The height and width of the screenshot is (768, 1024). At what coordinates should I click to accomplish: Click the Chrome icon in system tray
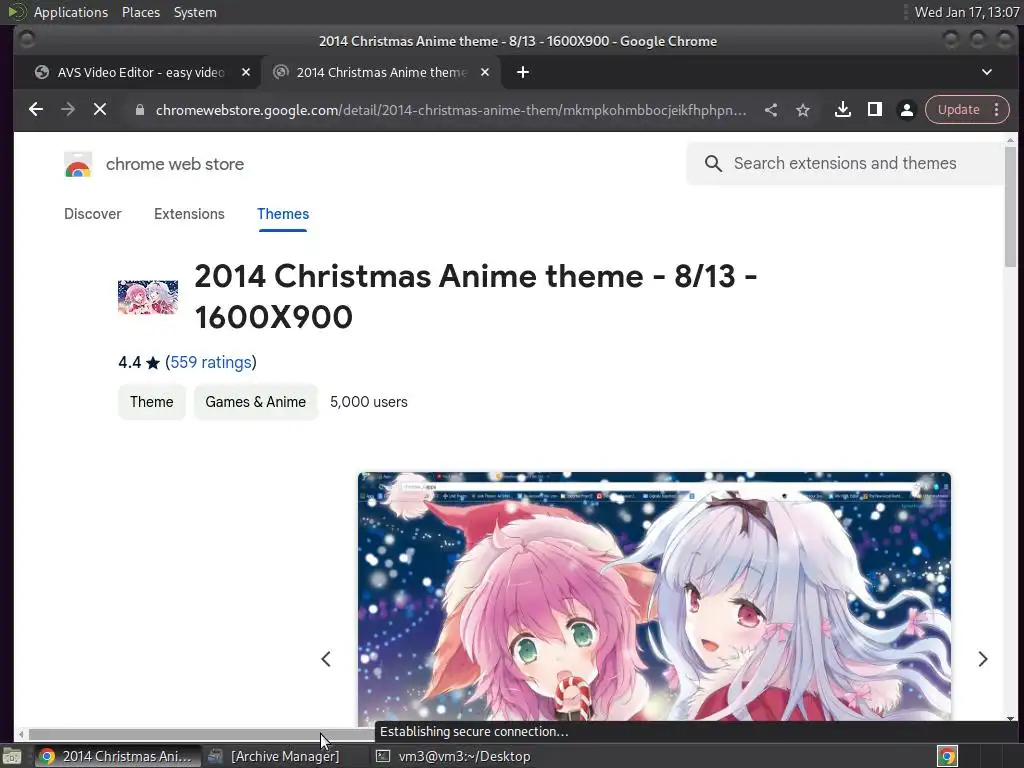(x=947, y=756)
